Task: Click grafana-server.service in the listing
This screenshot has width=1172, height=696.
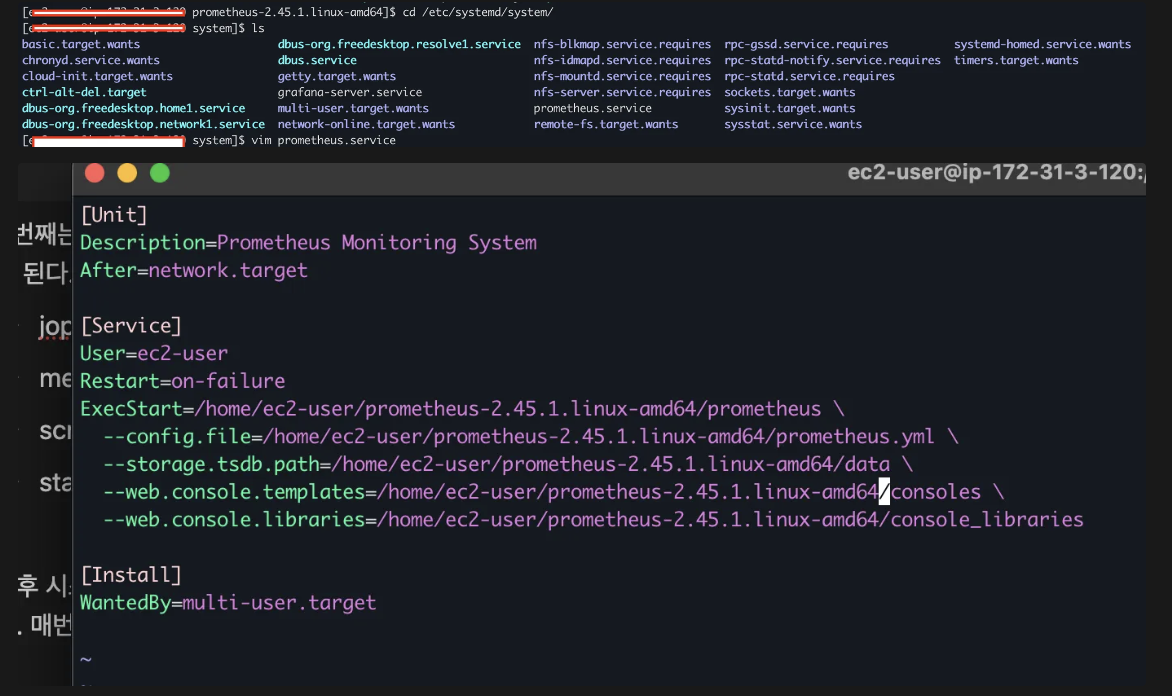Action: pyautogui.click(x=350, y=92)
